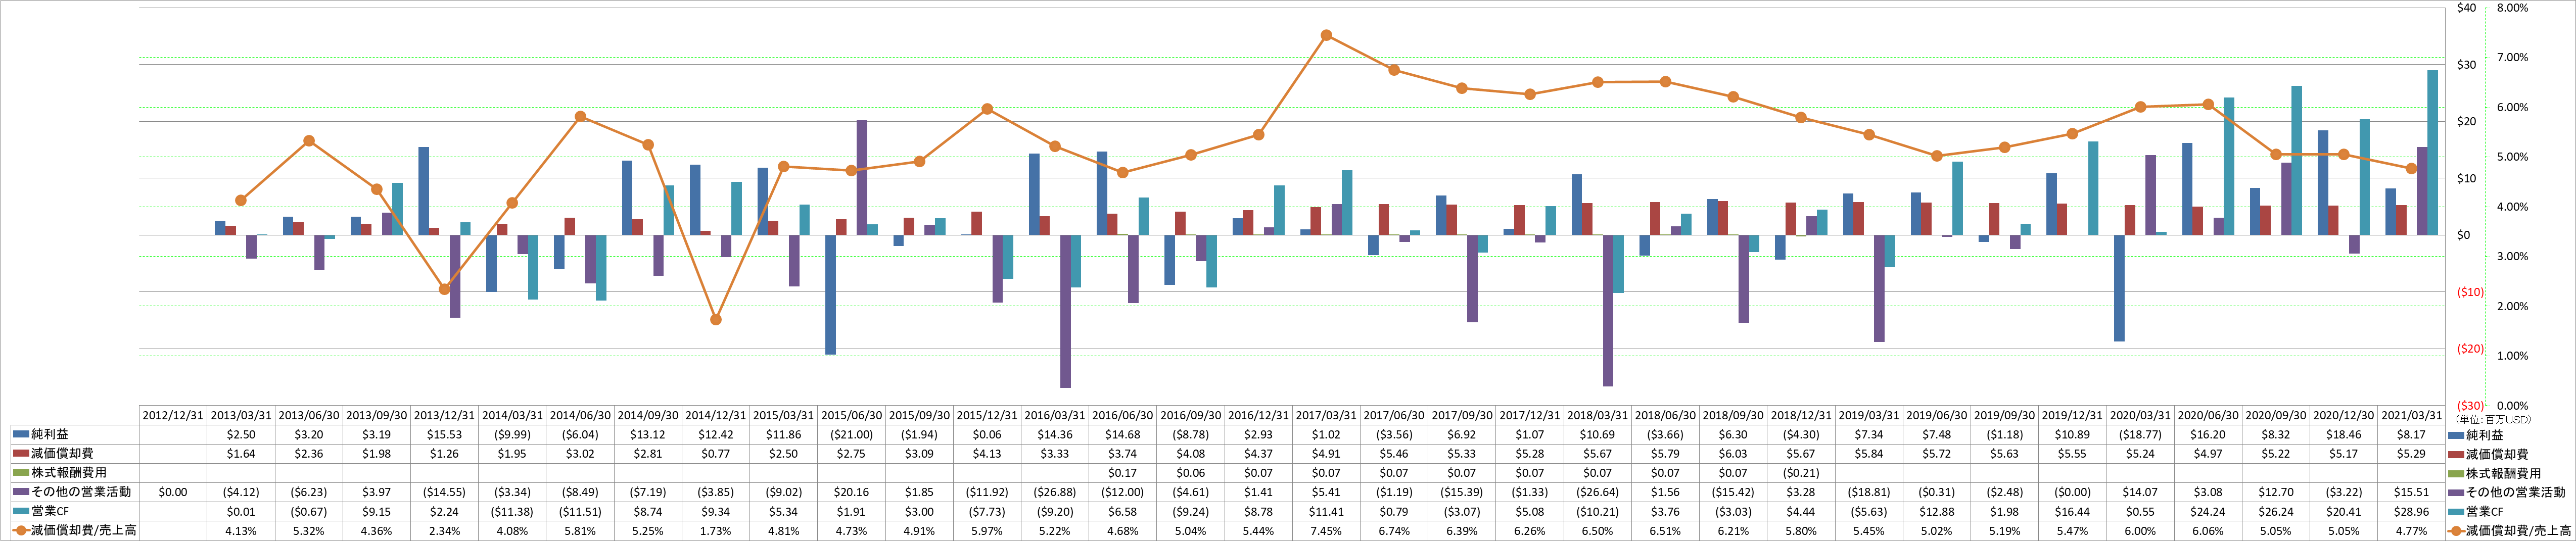The image size is (2576, 541).
Task: Click the $40 axis label
Action: (x=2467, y=8)
